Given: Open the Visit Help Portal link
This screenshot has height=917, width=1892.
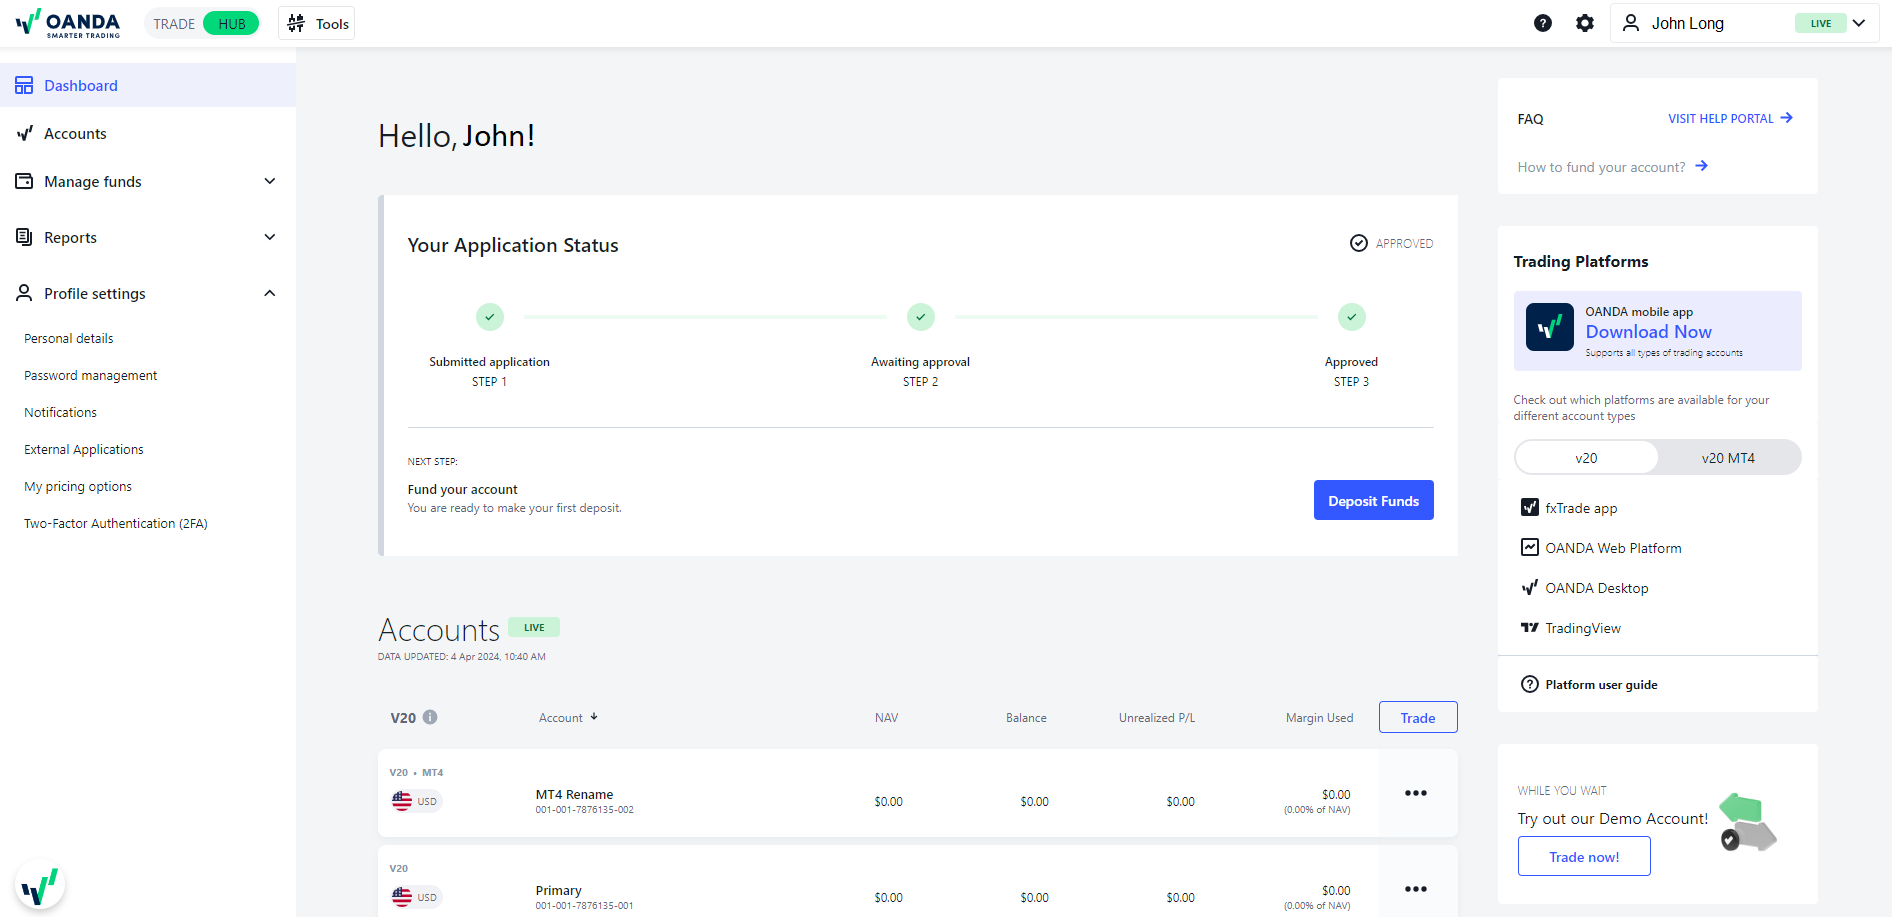Looking at the screenshot, I should (x=1729, y=119).
